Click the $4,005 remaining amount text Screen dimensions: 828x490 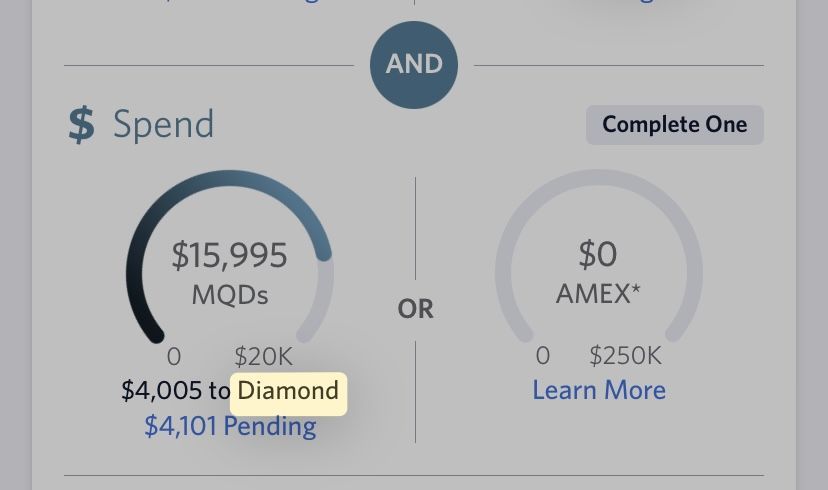pyautogui.click(x=161, y=391)
